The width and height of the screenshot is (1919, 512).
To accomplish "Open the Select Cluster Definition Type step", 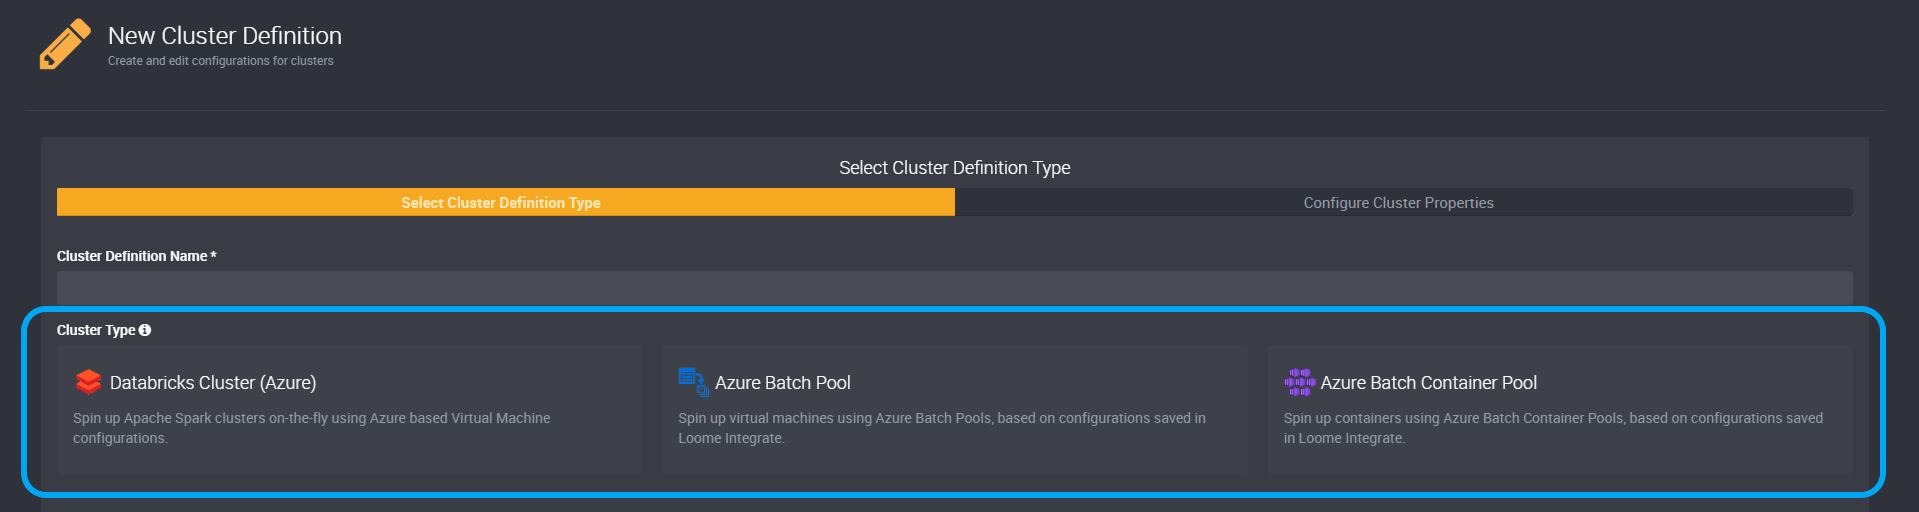I will tap(506, 202).
